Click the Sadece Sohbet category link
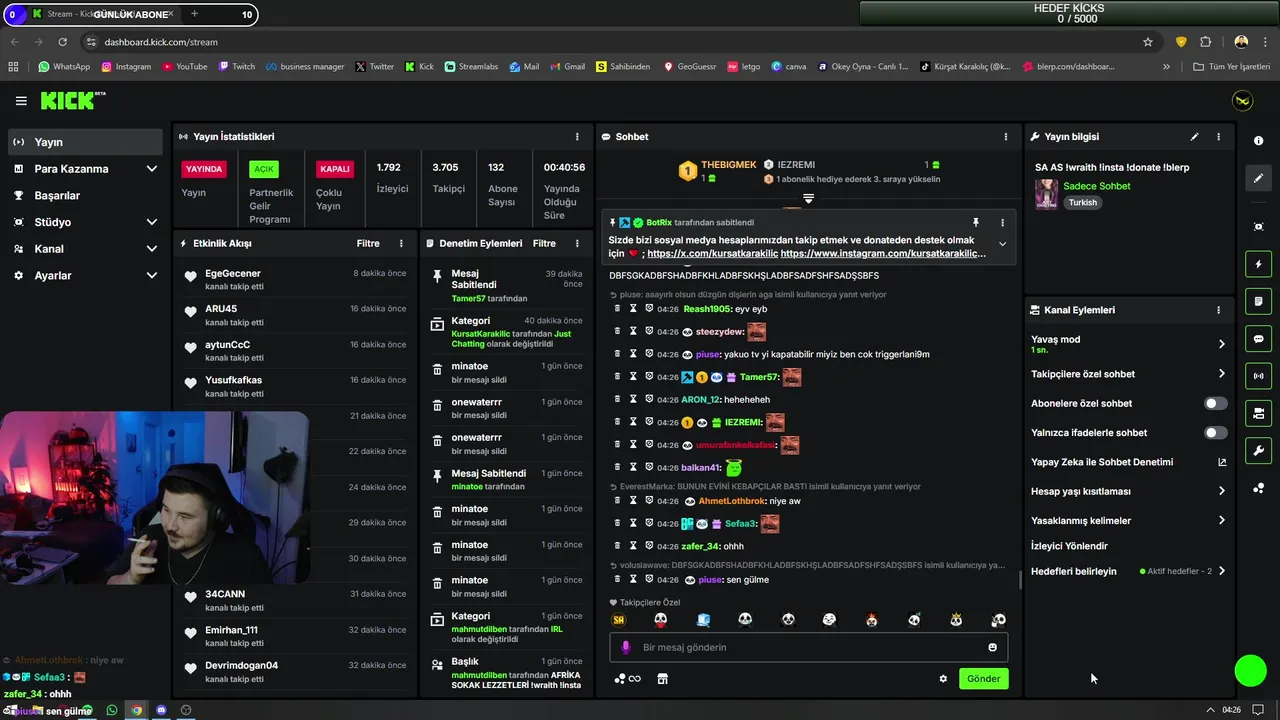Viewport: 1280px width, 720px height. coord(1097,186)
